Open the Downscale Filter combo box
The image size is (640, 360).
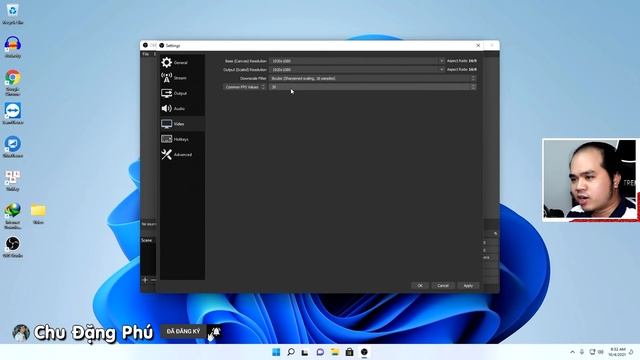(x=372, y=78)
